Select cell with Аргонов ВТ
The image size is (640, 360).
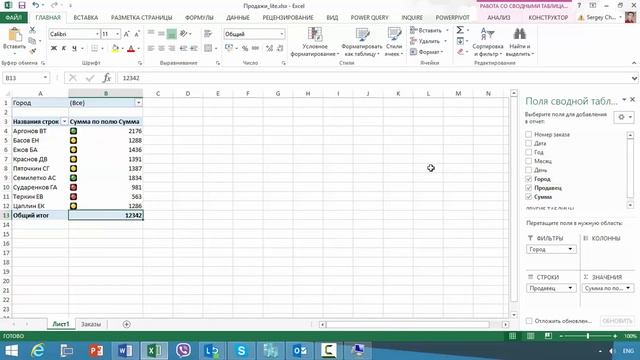tap(40, 131)
